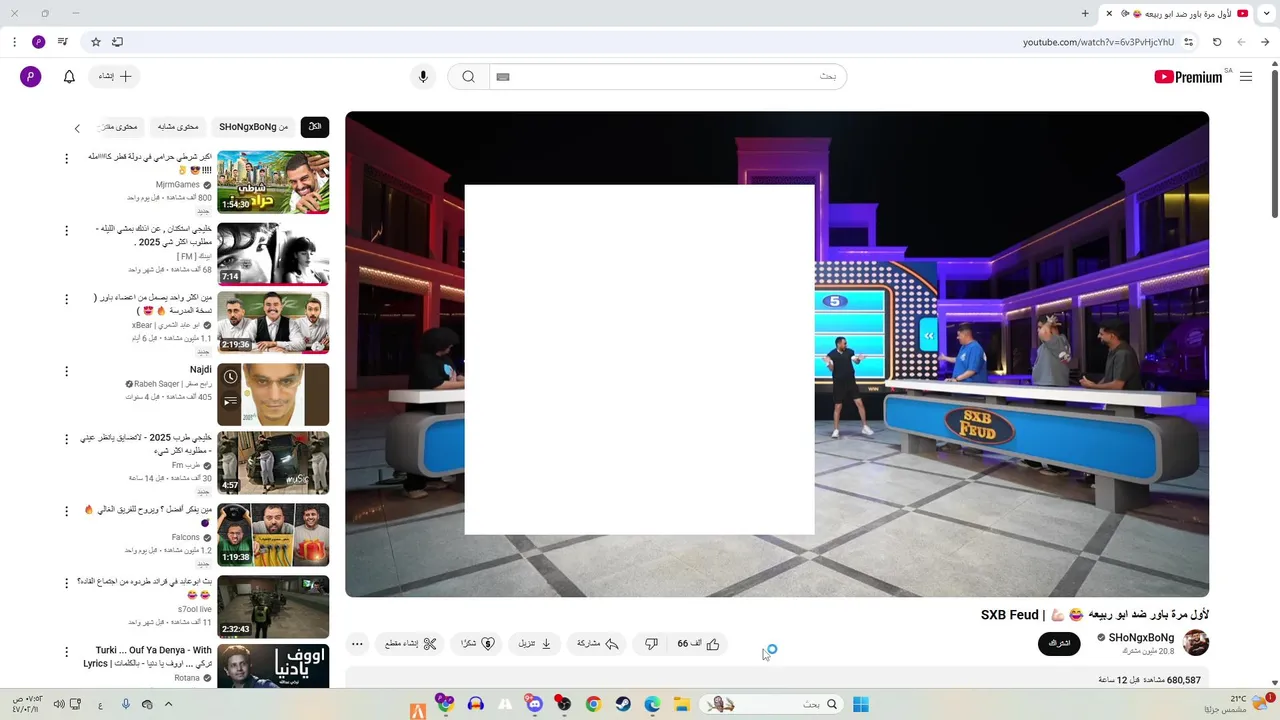
Task: Play the 4:57 video thumbnail
Action: click(x=273, y=462)
